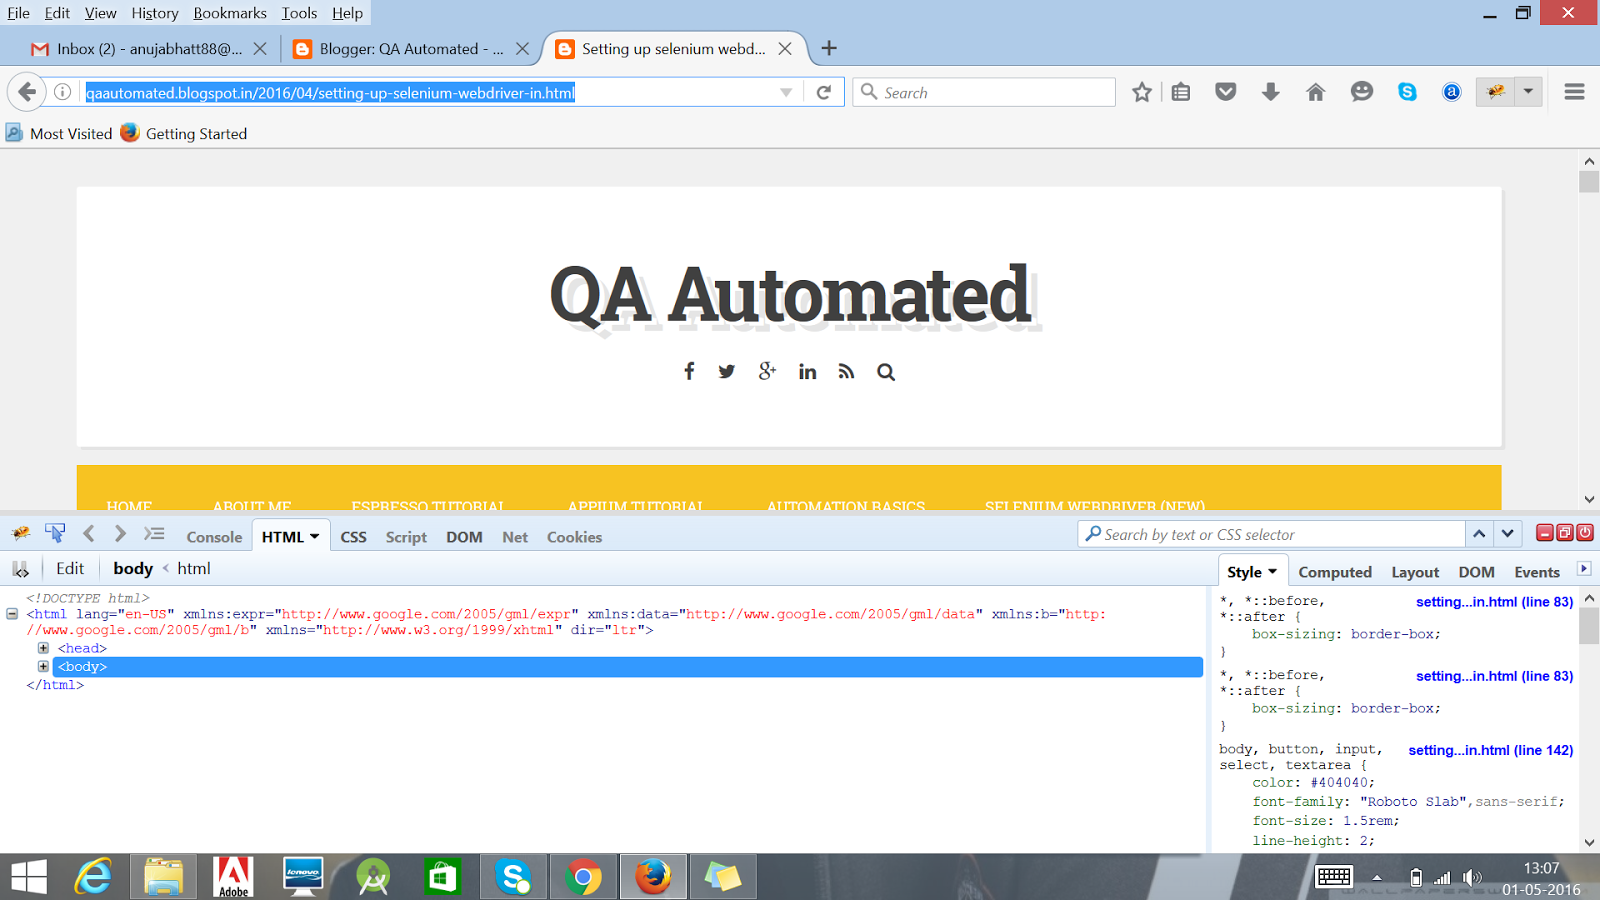Viewport: 1600px width, 900px height.
Task: Open the History menu in menu bar
Action: click(x=155, y=13)
